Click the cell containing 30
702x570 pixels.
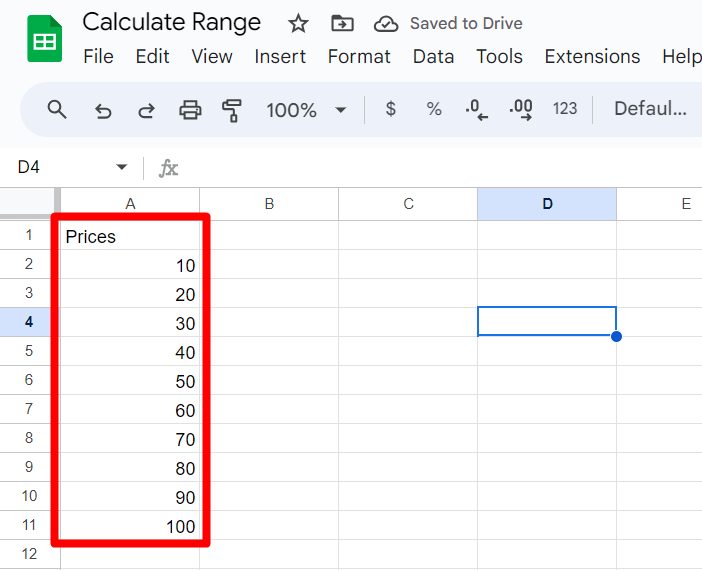tap(130, 322)
